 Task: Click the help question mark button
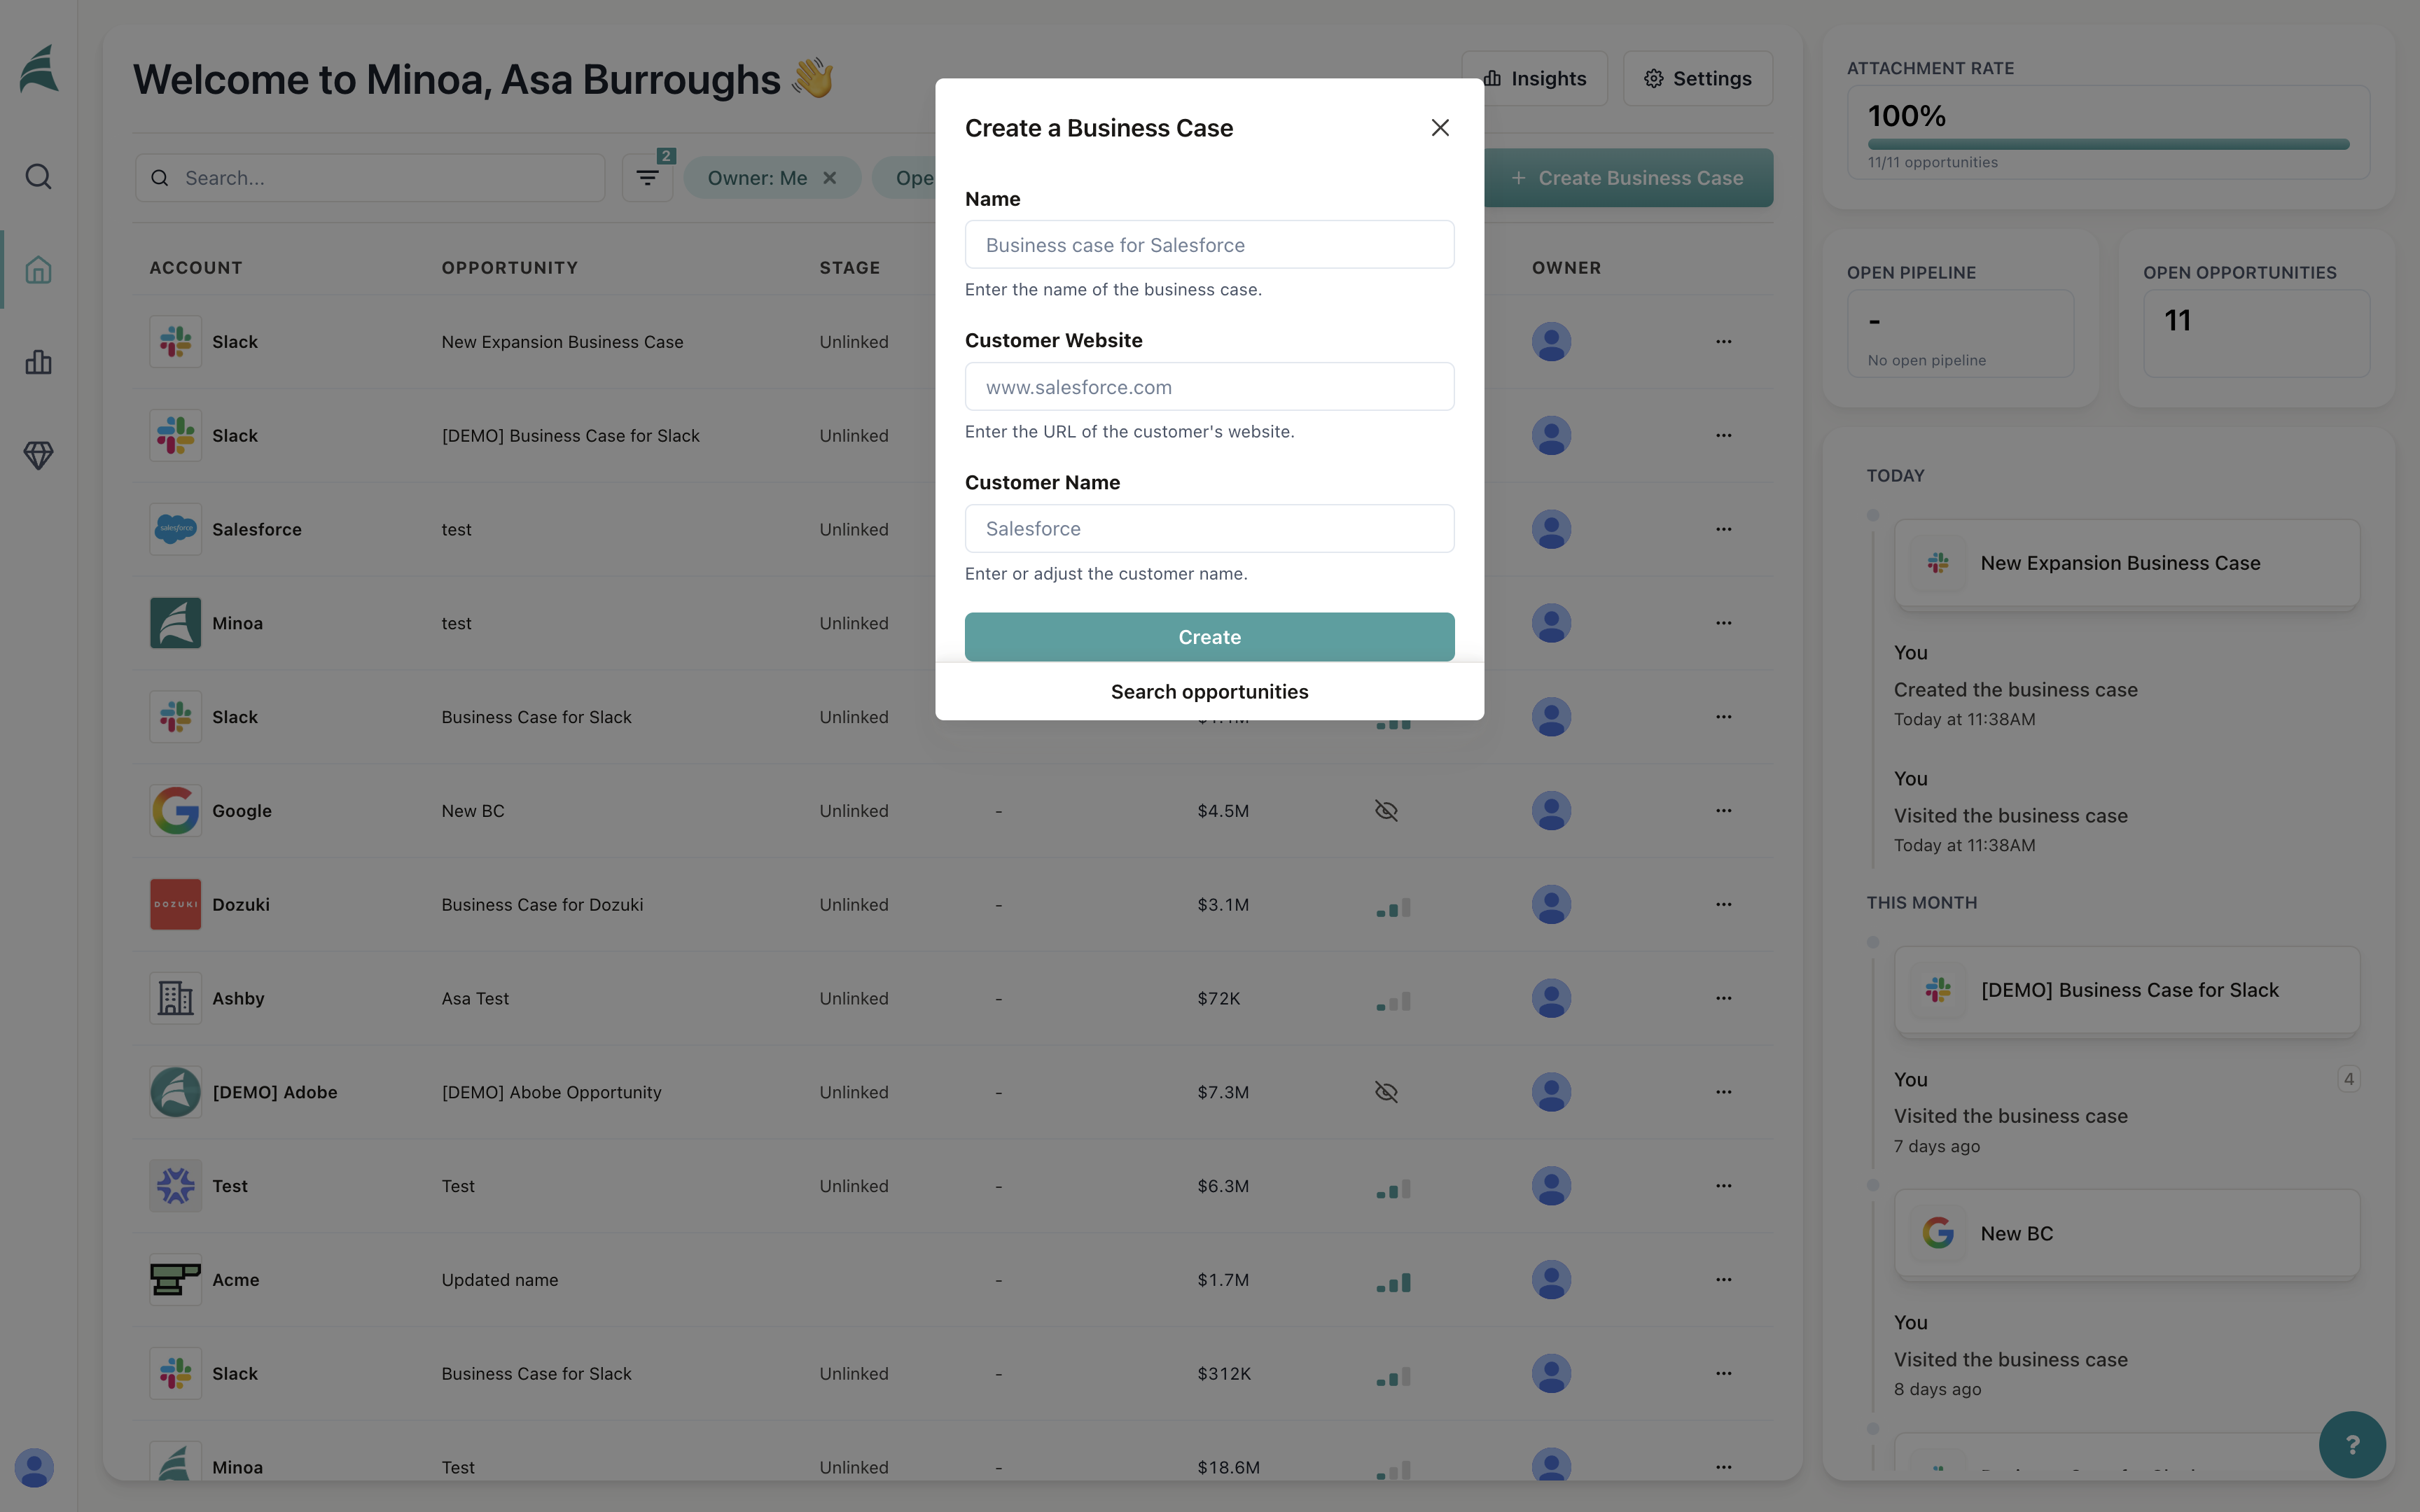coord(2352,1444)
